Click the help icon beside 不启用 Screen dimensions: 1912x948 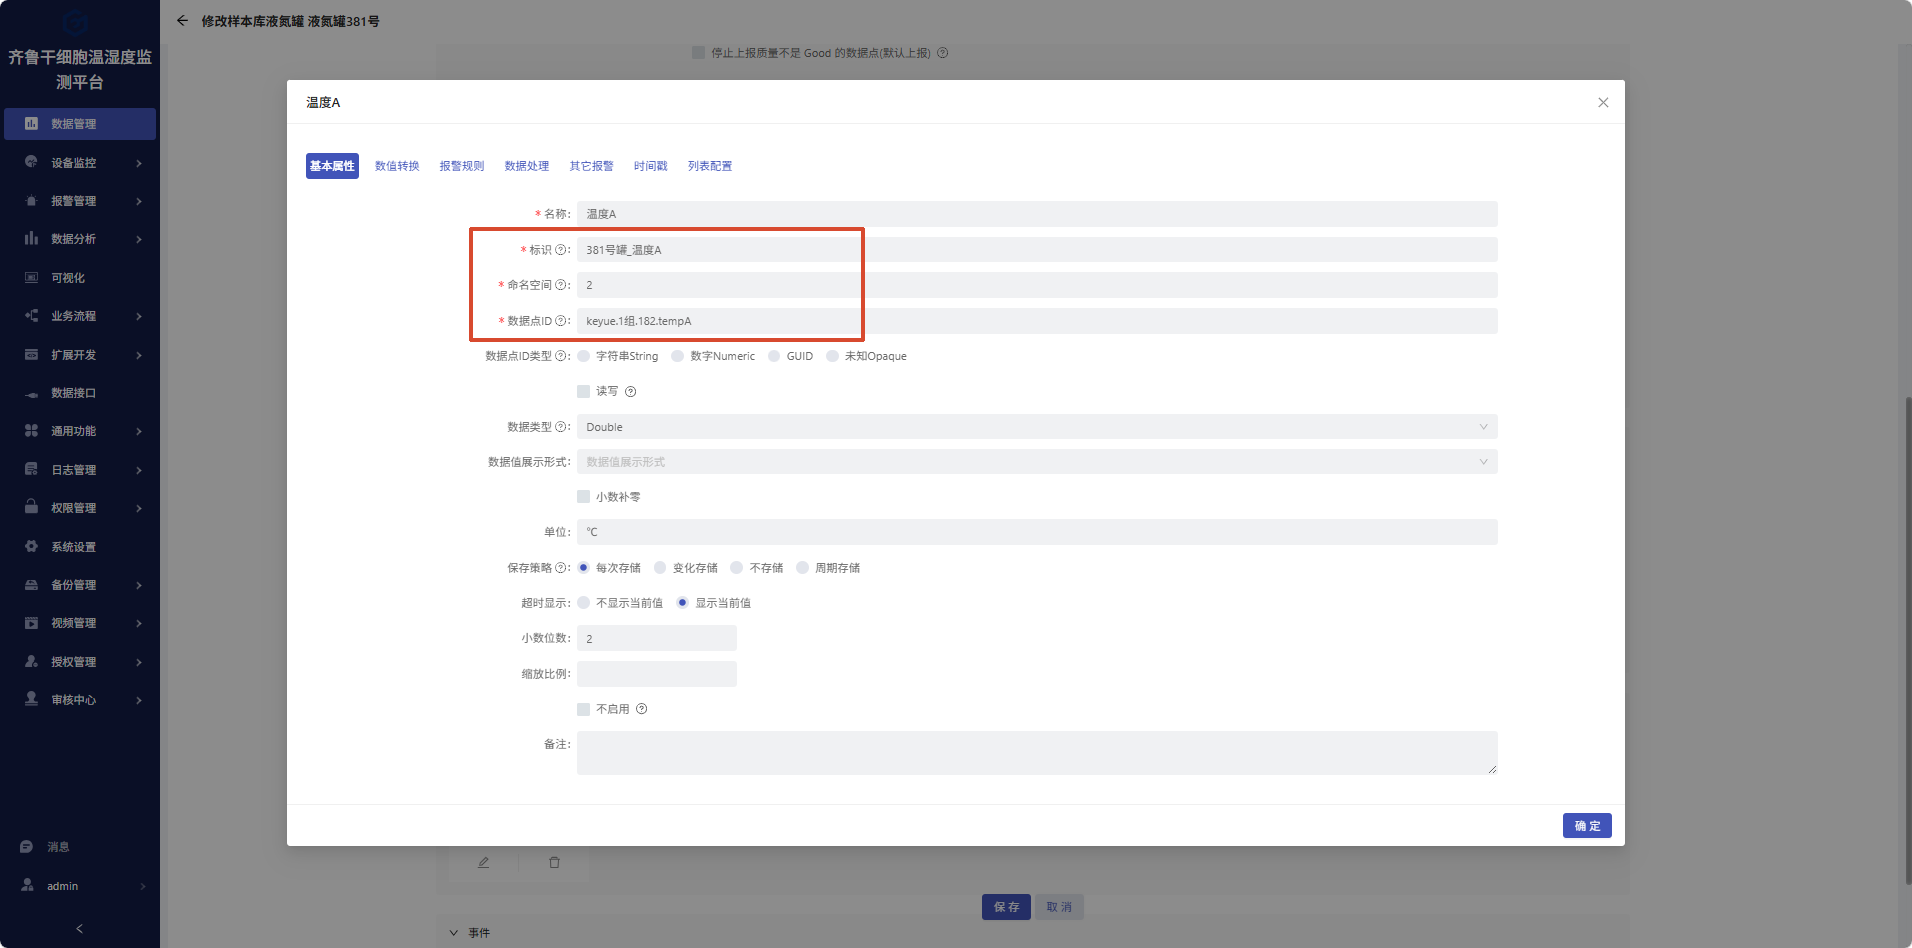coord(642,709)
